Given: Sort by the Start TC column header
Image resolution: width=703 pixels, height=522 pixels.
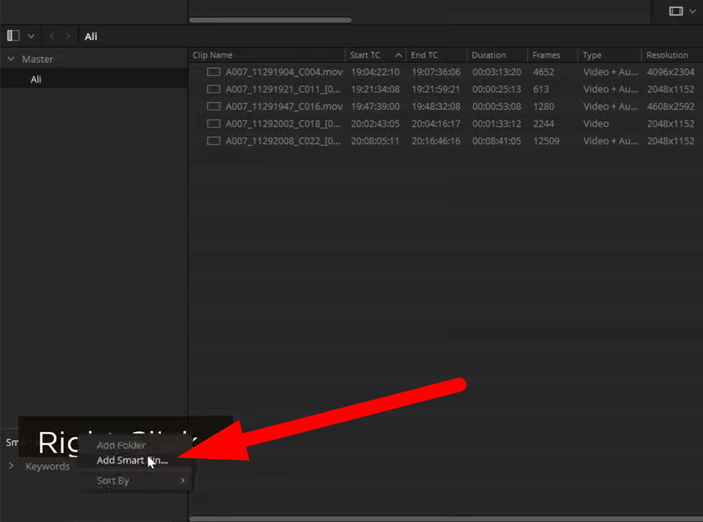Looking at the screenshot, I should click(365, 55).
